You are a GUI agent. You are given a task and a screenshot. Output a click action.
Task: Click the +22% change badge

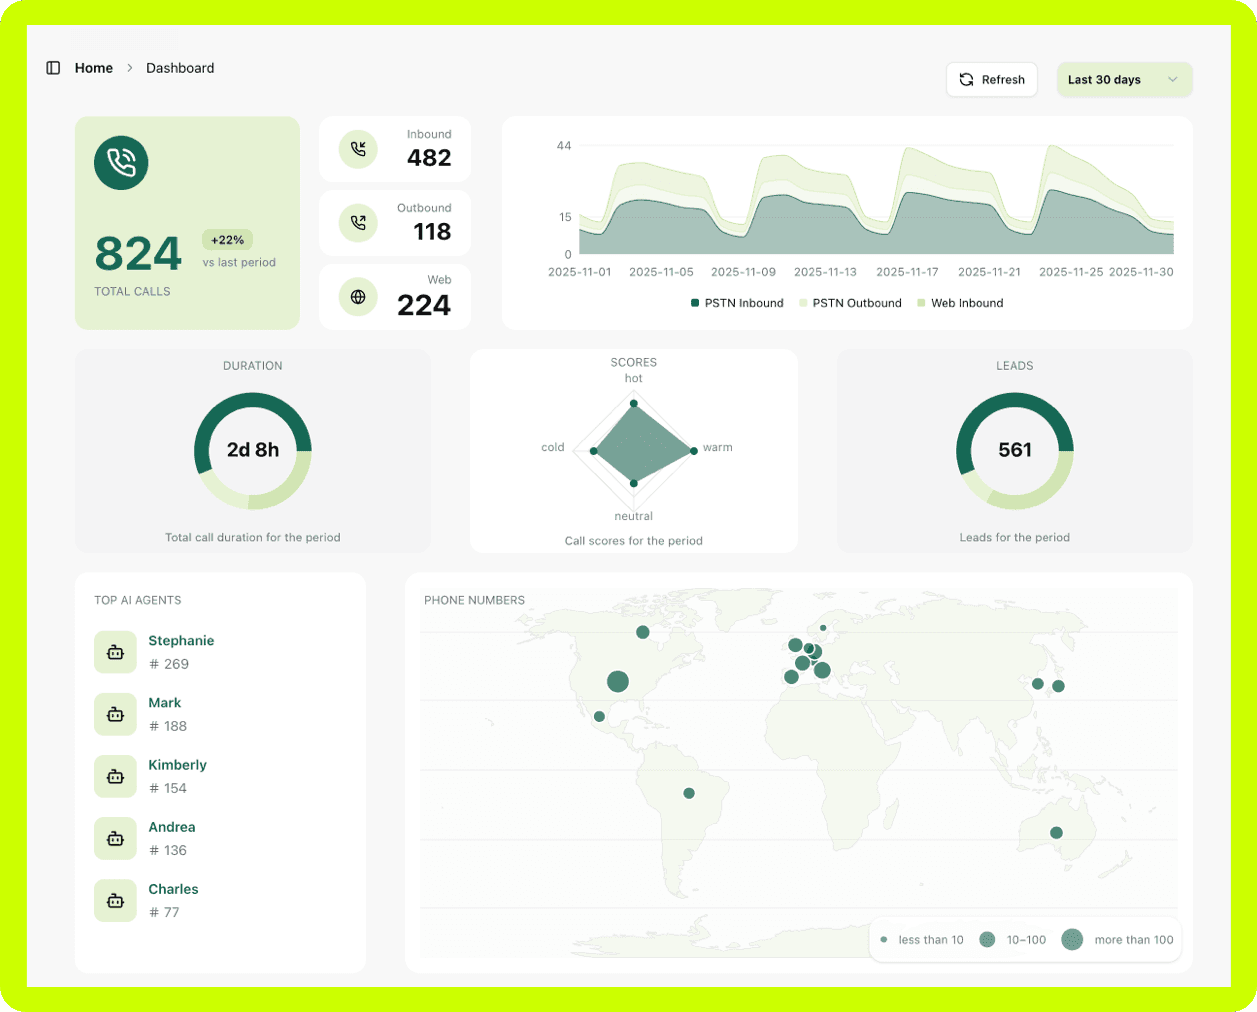pyautogui.click(x=228, y=240)
